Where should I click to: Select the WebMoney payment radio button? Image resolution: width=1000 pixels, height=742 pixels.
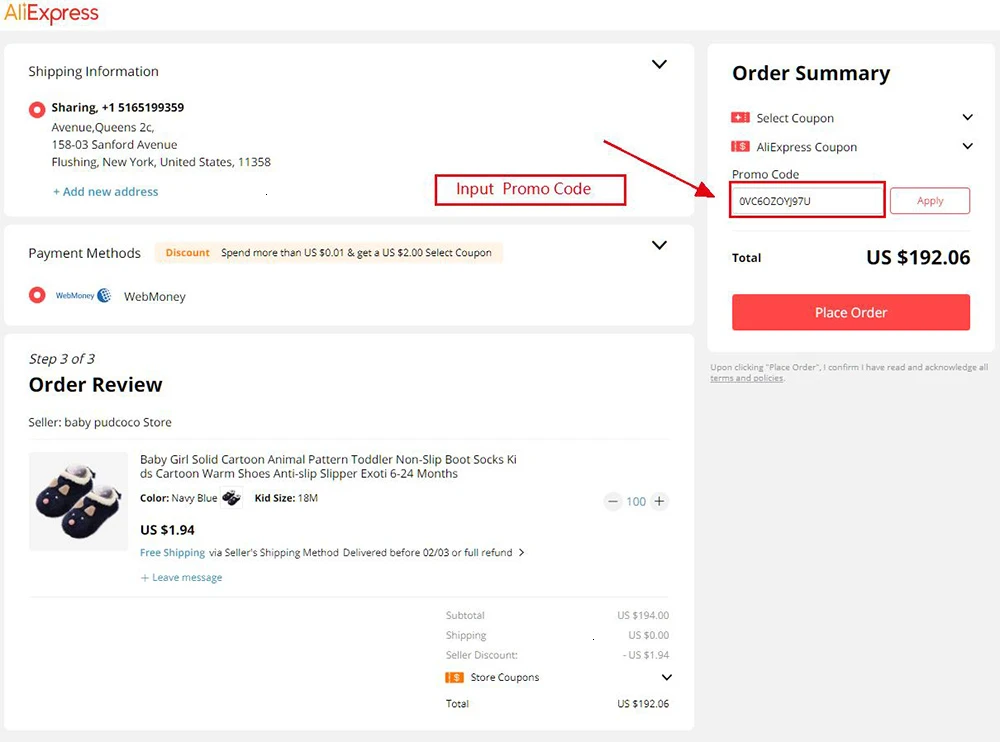[37, 295]
